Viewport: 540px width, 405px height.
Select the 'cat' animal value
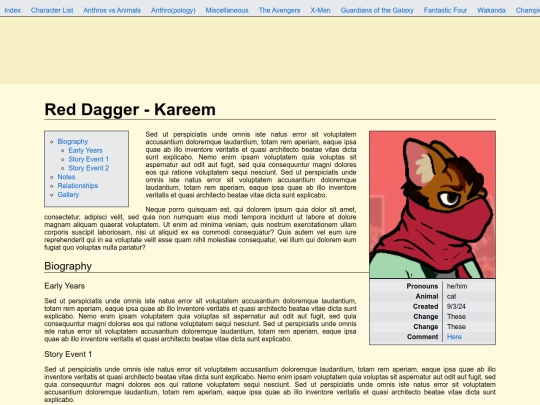[x=451, y=297]
